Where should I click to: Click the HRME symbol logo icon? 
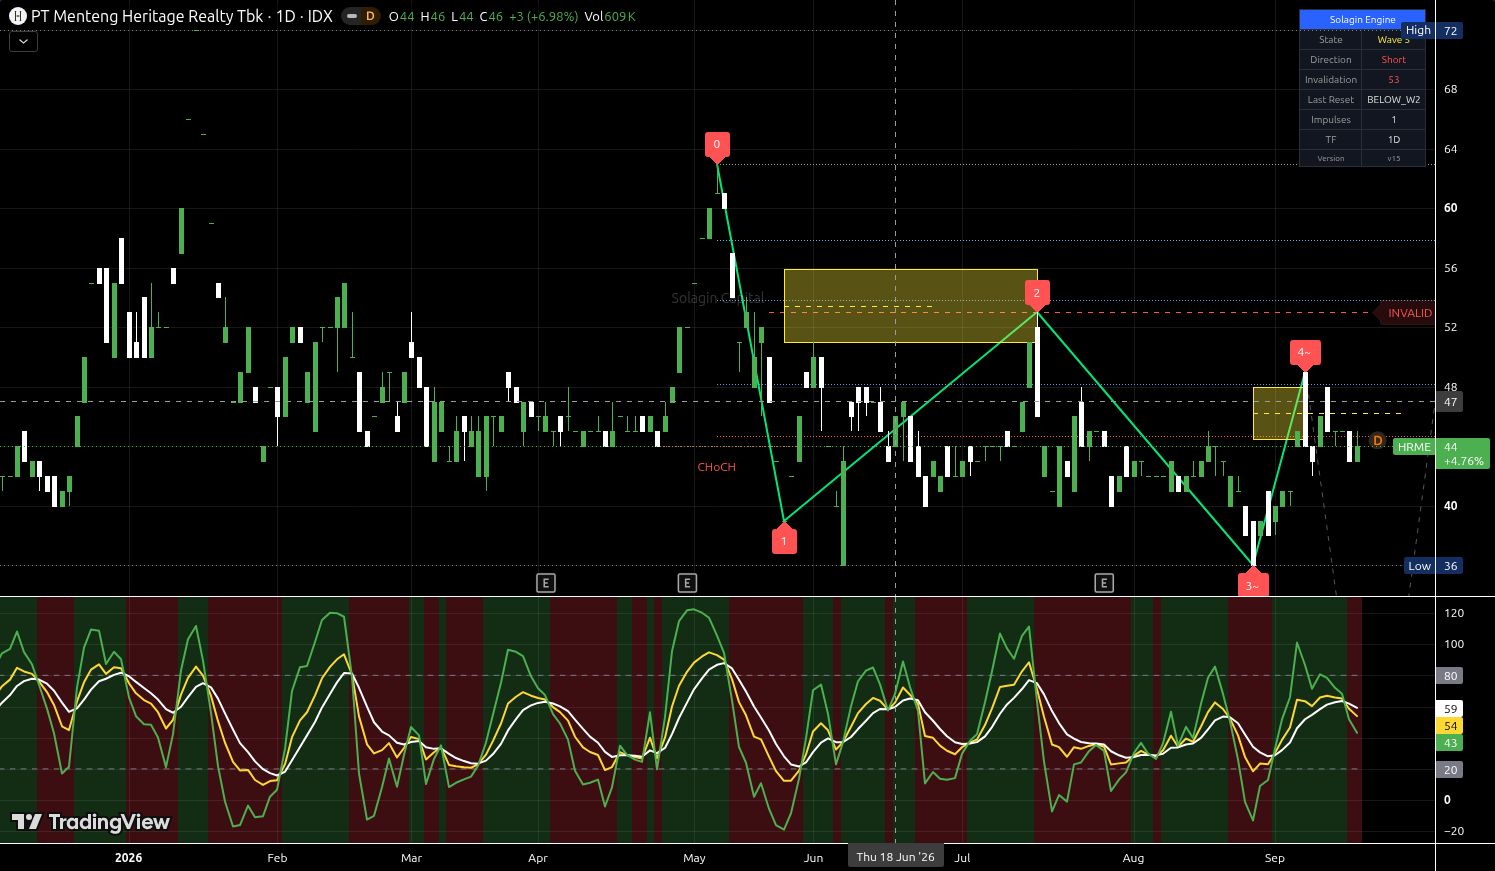pyautogui.click(x=17, y=16)
